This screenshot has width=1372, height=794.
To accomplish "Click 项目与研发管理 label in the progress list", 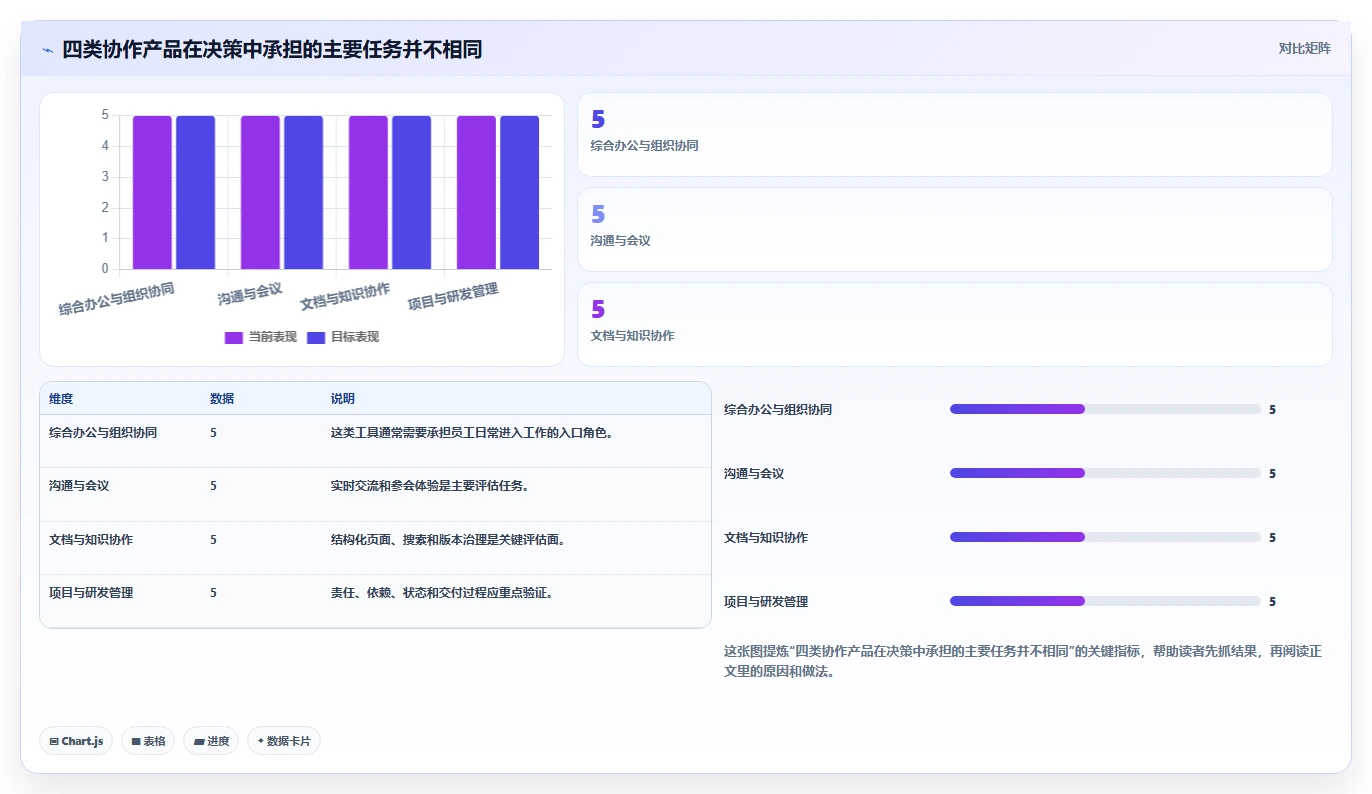I will click(766, 602).
